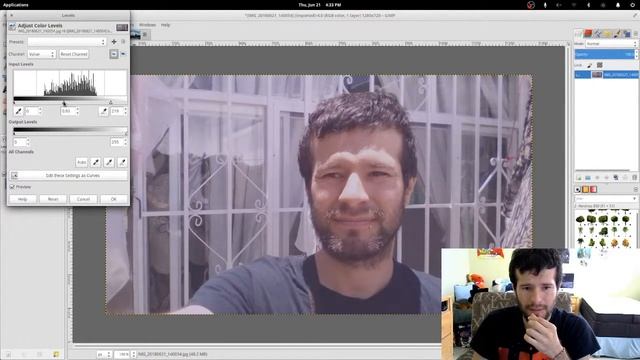Click the image thumbnail tab above canvas
Screen dimensions: 640x360
[136, 35]
